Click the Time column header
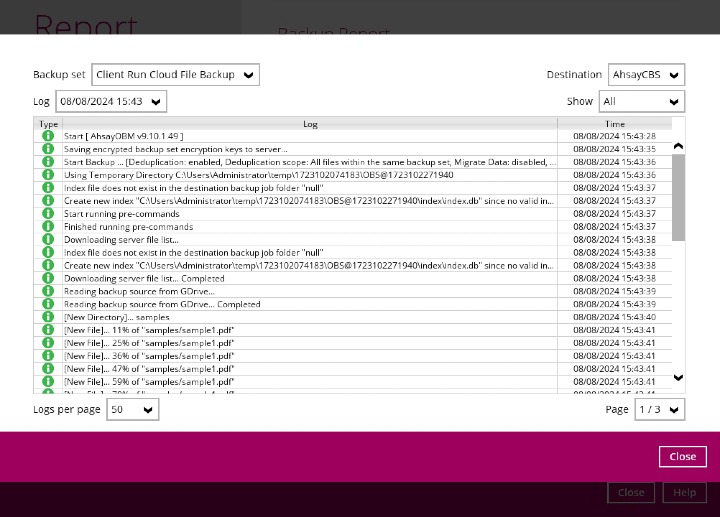 coord(614,123)
